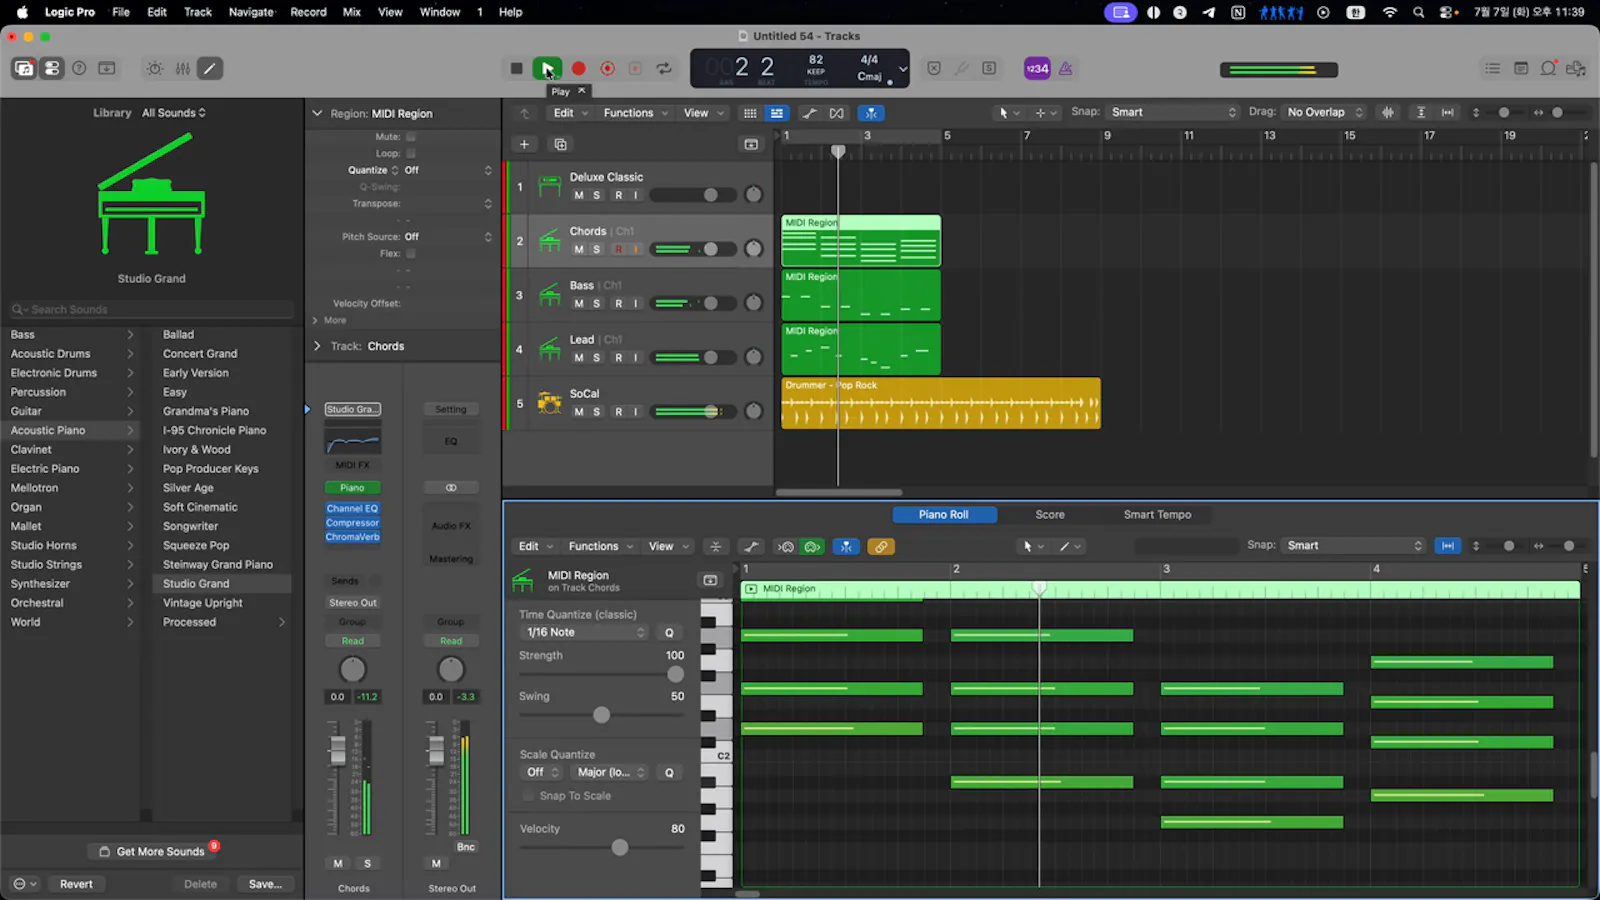The width and height of the screenshot is (1600, 900).
Task: Open the 1/16 Note quantize dropdown
Action: point(586,632)
